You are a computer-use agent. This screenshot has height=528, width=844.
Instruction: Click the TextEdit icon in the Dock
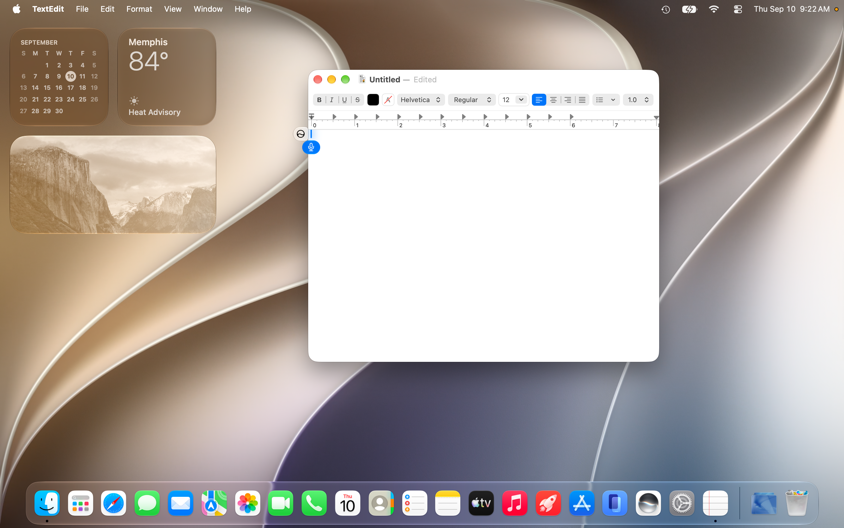(x=715, y=503)
